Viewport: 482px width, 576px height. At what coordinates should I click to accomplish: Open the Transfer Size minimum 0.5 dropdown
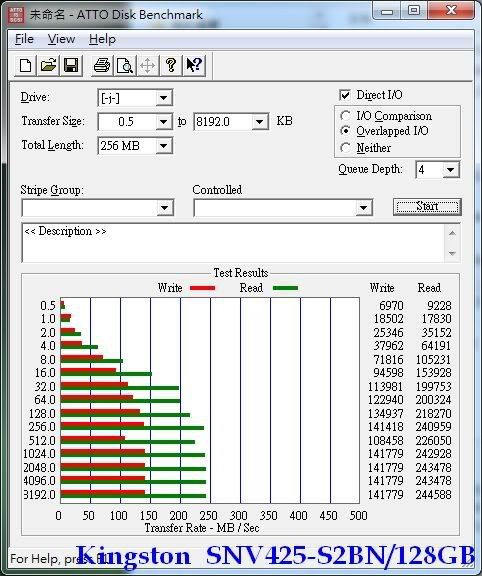[x=163, y=122]
